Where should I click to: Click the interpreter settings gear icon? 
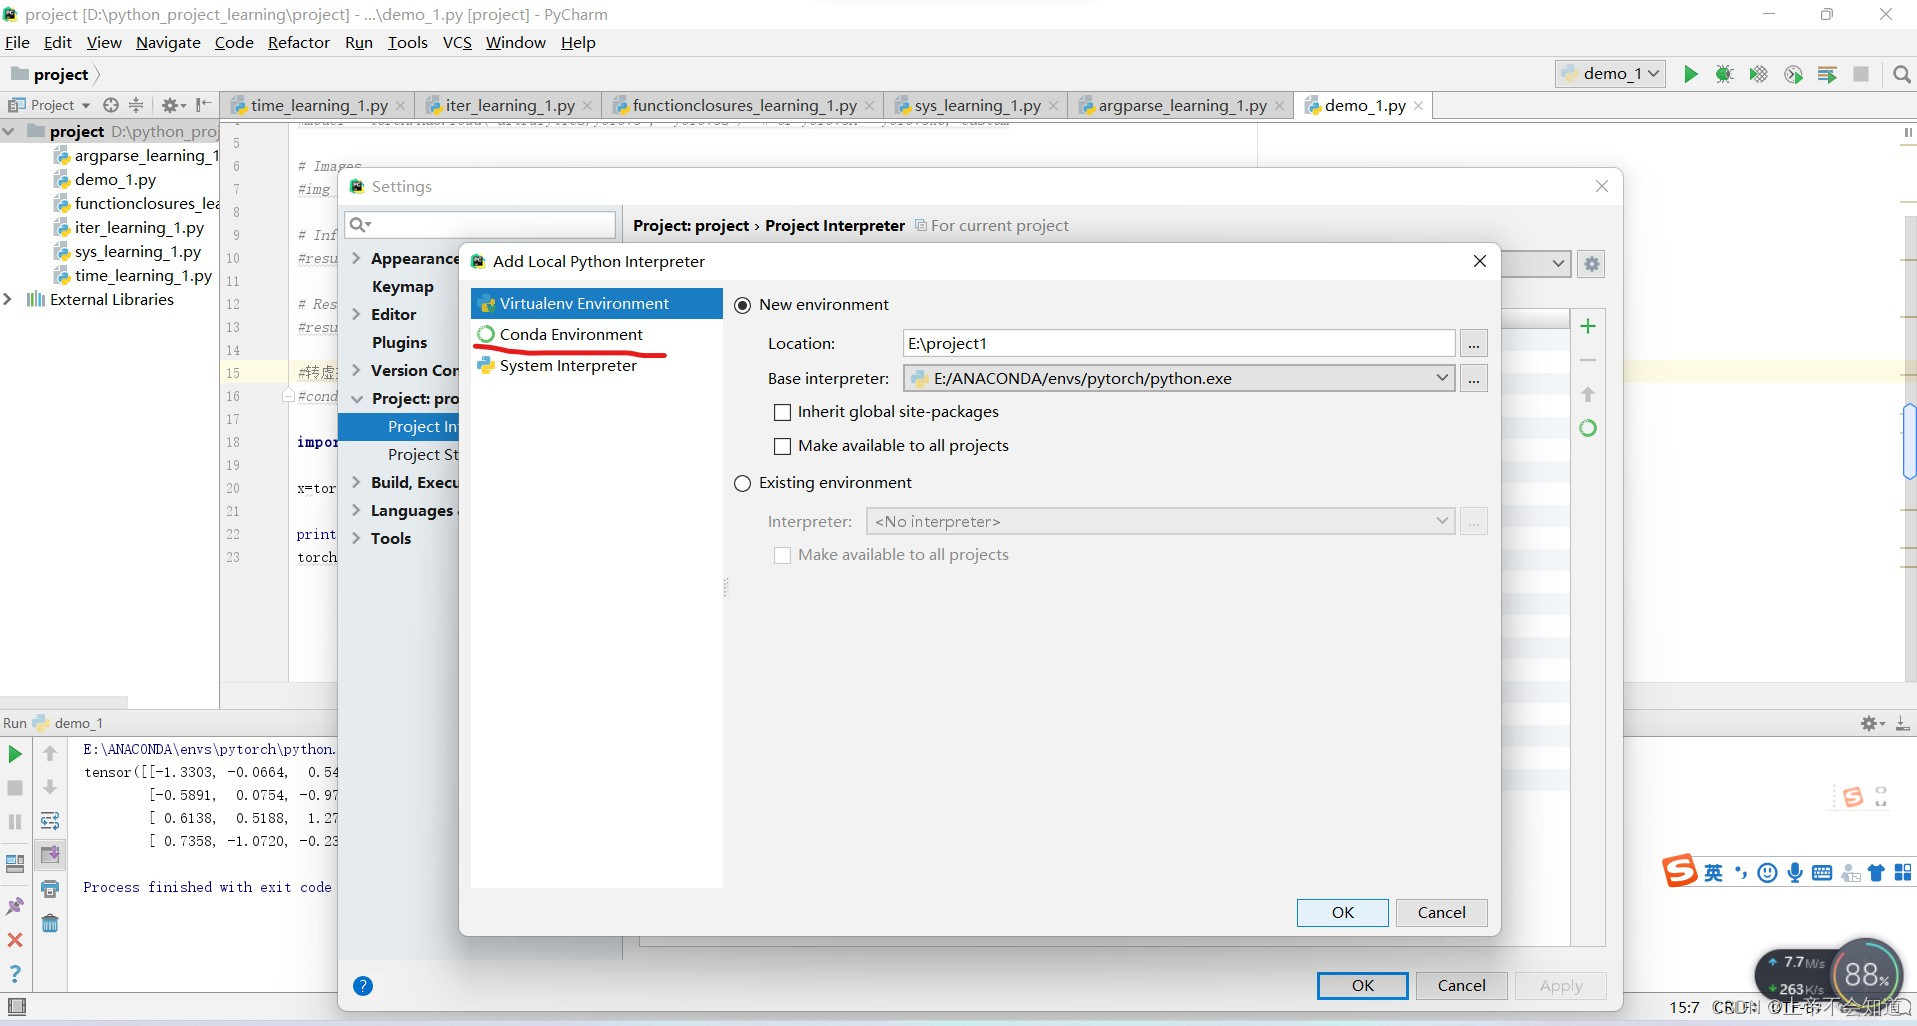click(1592, 264)
